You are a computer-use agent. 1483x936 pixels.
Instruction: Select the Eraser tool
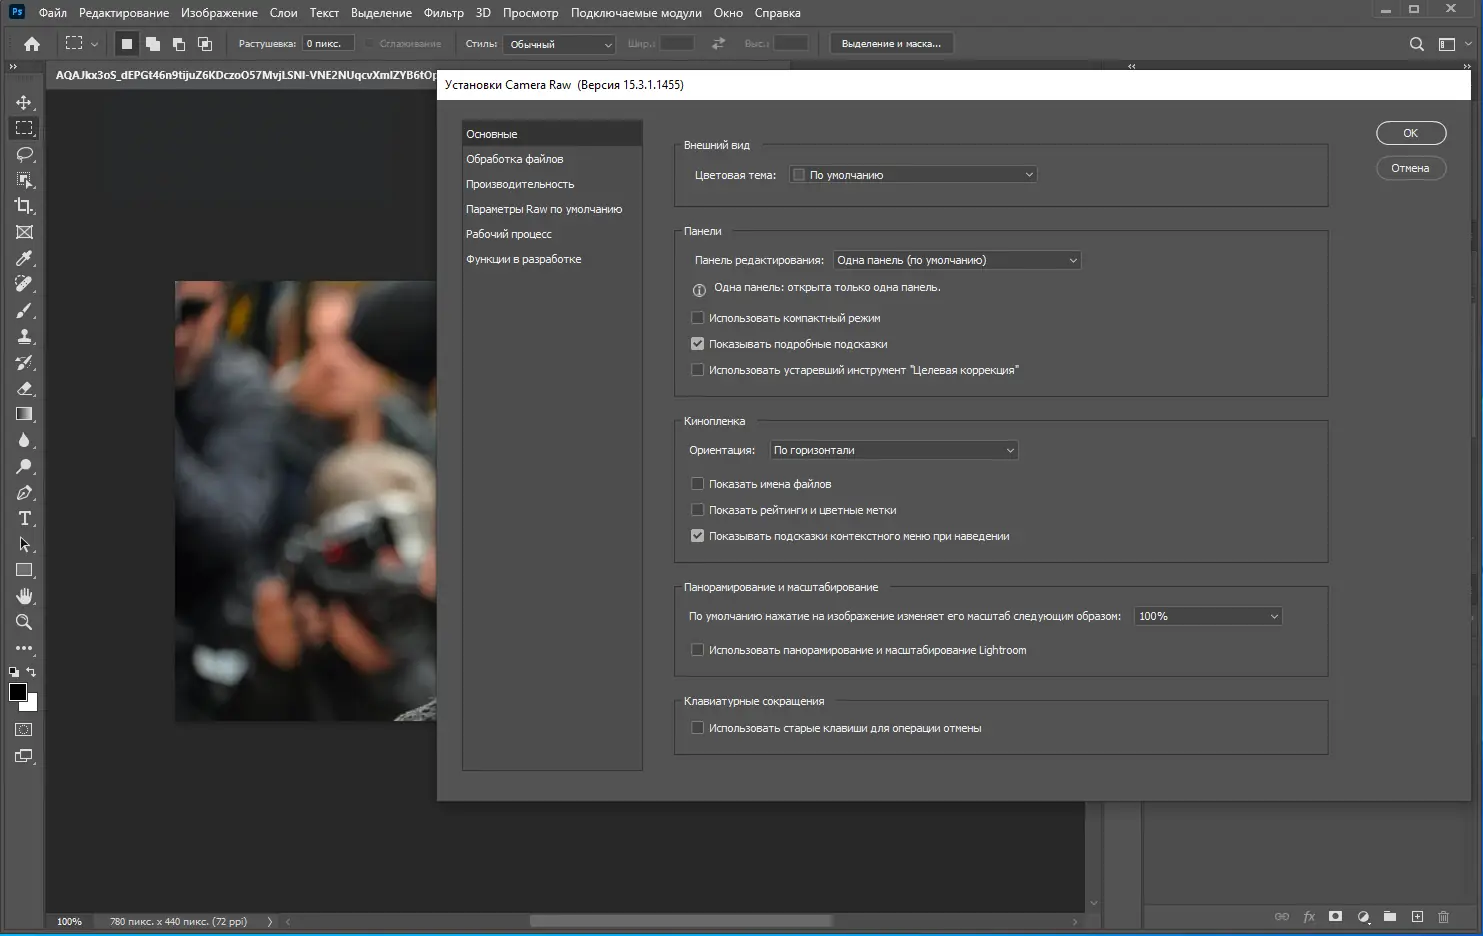24,388
